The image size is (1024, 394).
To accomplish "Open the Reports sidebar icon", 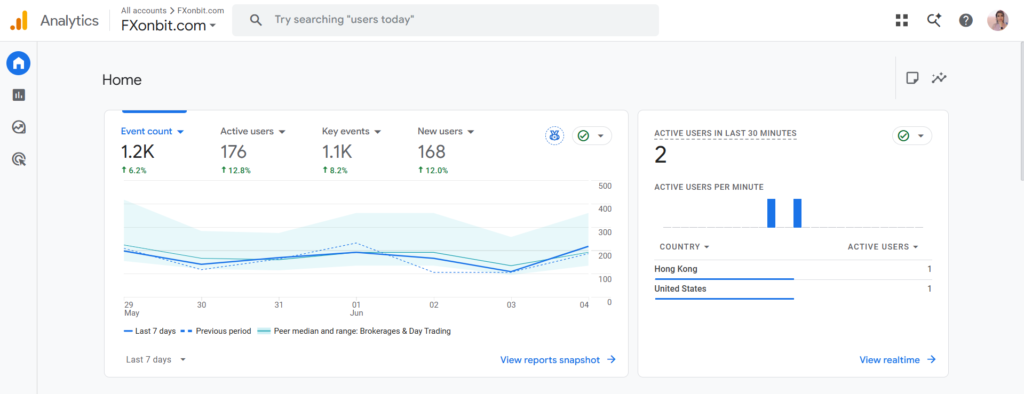I will [18, 95].
